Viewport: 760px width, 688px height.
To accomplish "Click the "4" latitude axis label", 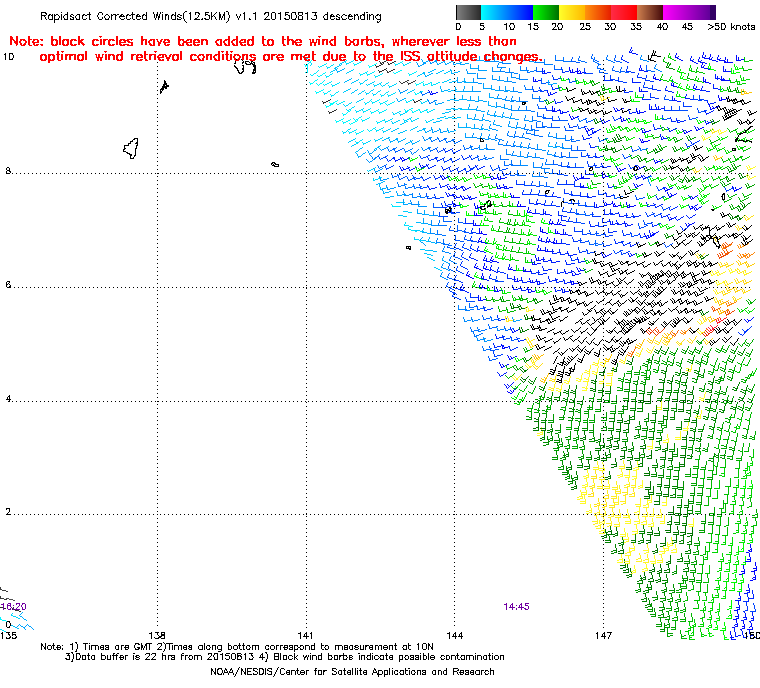I will click(8, 399).
